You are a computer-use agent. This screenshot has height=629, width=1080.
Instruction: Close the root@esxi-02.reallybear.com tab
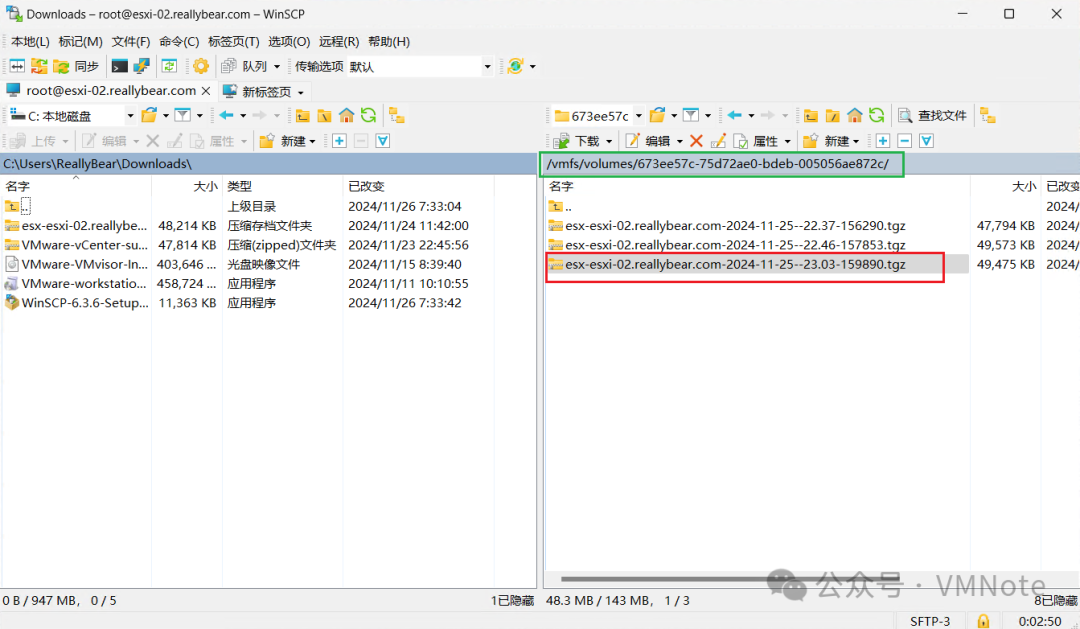pyautogui.click(x=206, y=91)
